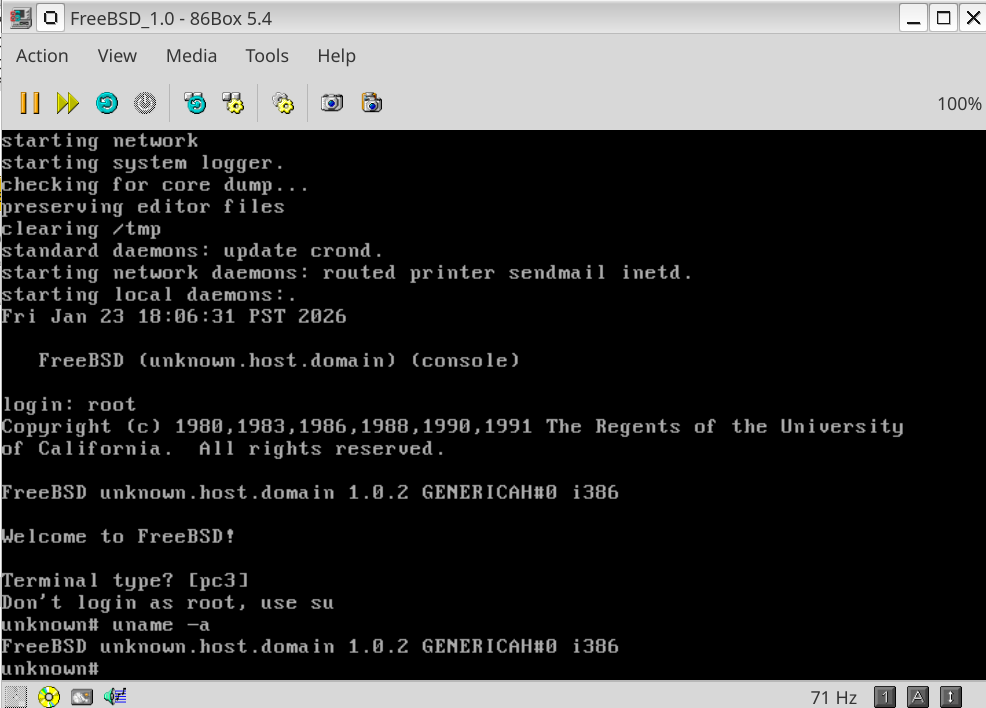Click the second camera capture icon
This screenshot has height=708, width=986.
[x=372, y=103]
